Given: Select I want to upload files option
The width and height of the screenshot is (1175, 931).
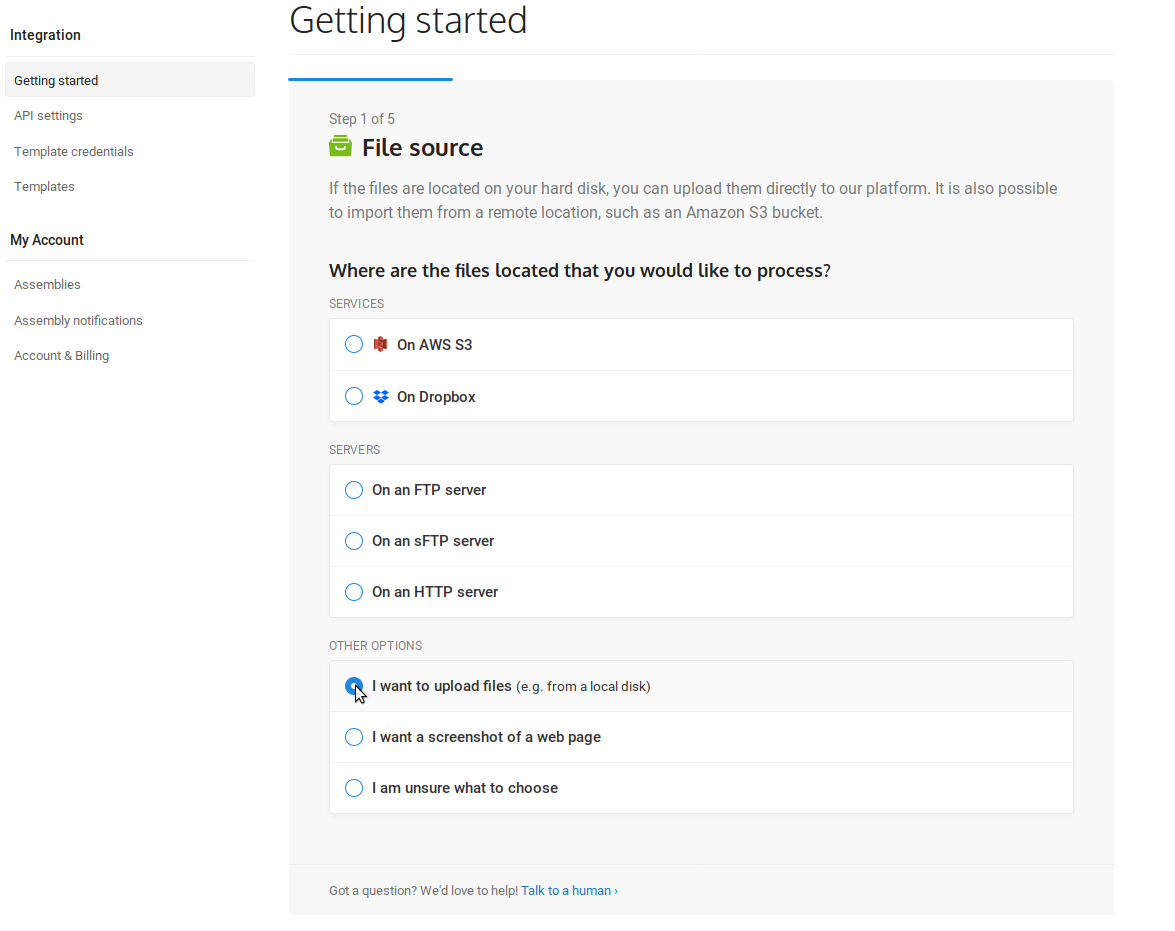Looking at the screenshot, I should point(354,686).
